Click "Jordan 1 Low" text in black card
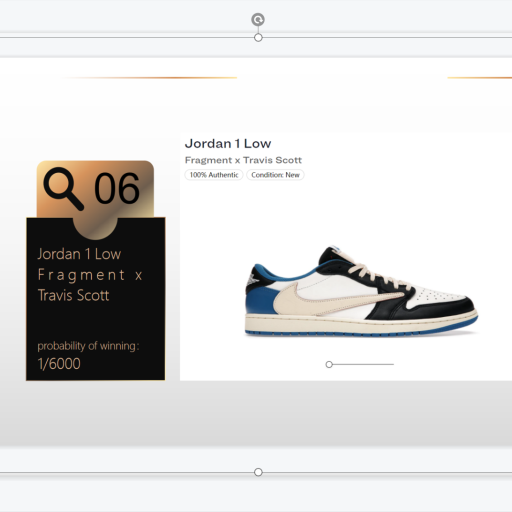This screenshot has width=512, height=512. coord(79,254)
